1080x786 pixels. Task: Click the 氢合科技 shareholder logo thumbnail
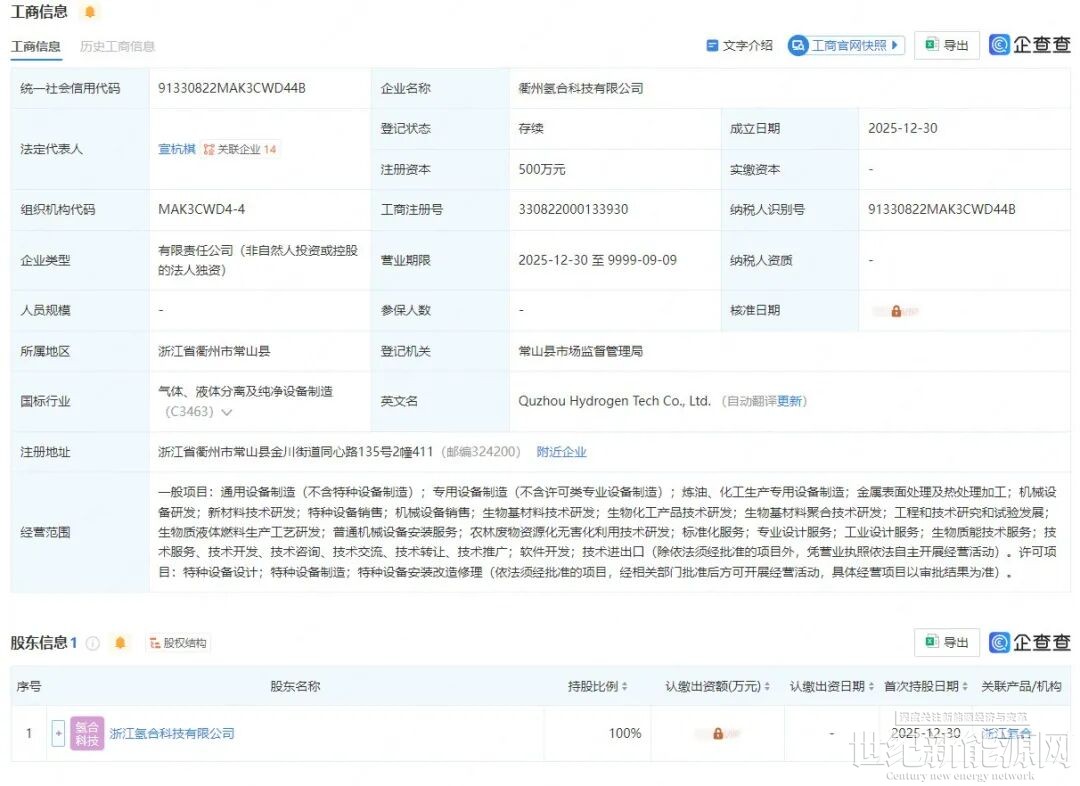87,734
